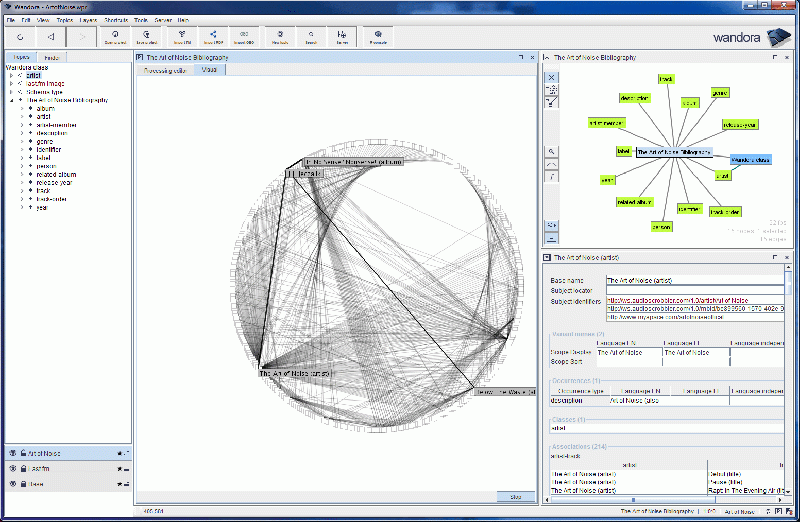
Task: Toggle visibility eye of Art of Noise layer
Action: [12, 453]
